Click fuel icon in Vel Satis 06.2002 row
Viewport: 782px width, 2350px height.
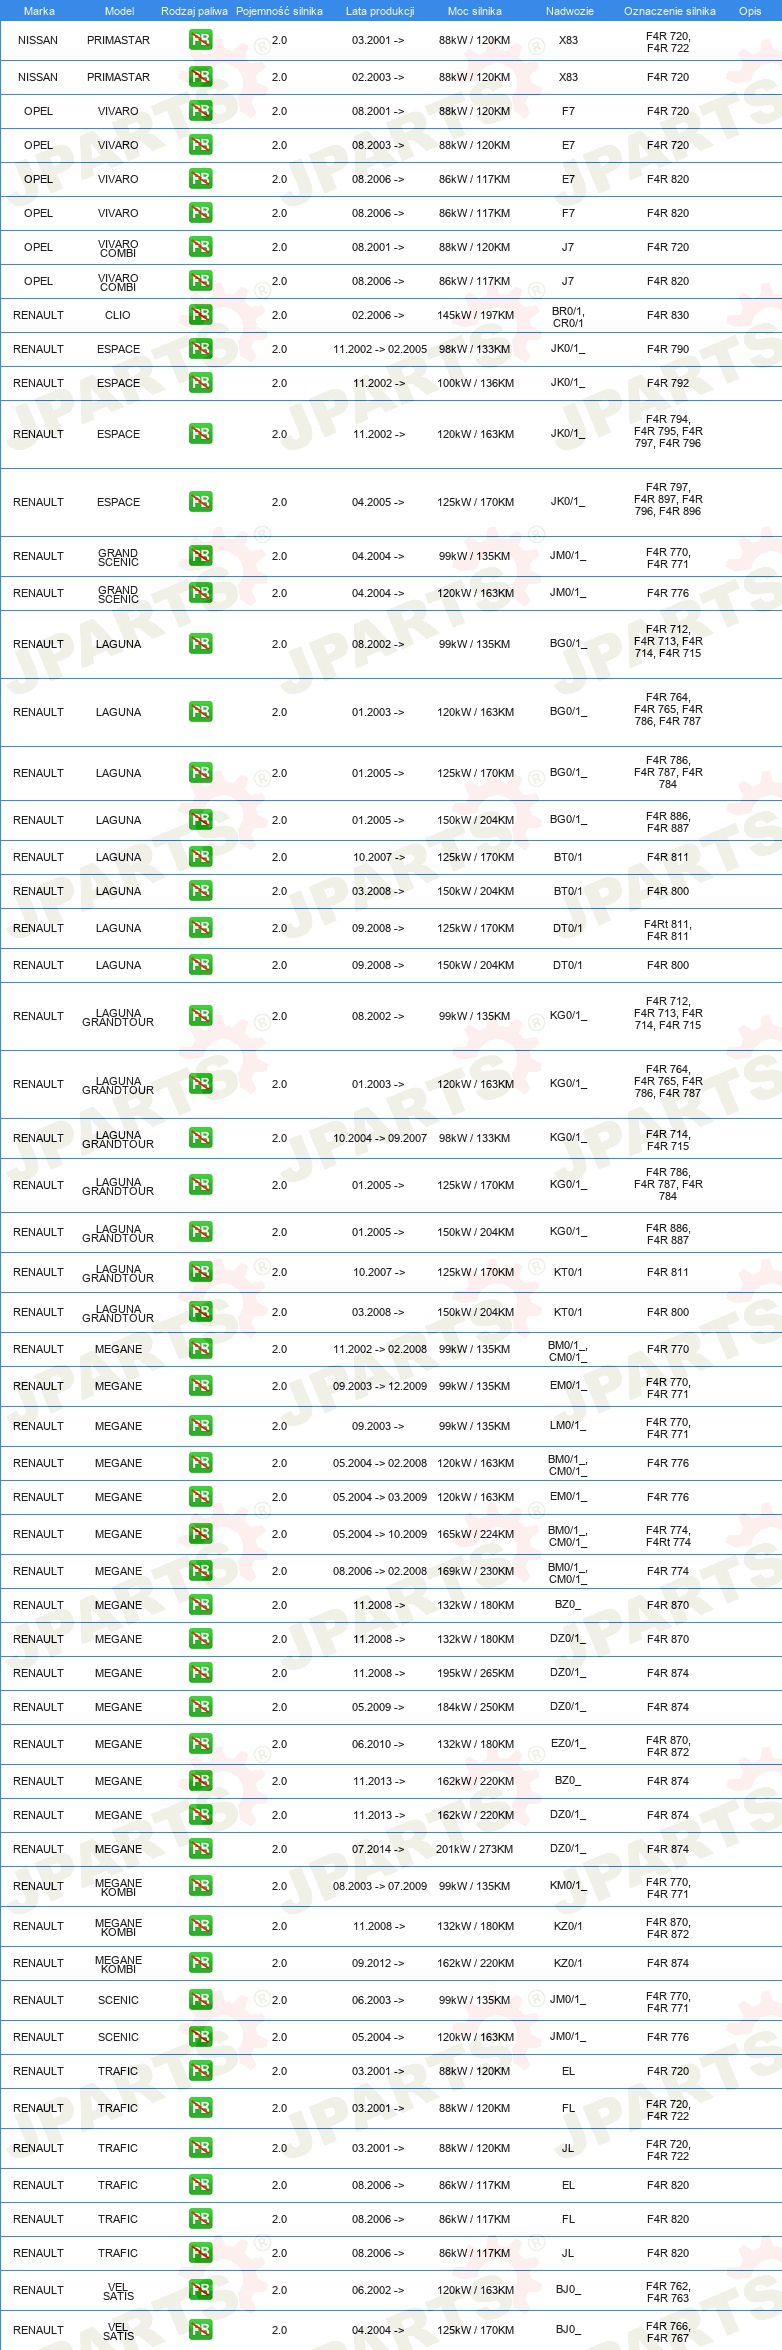[200, 2290]
